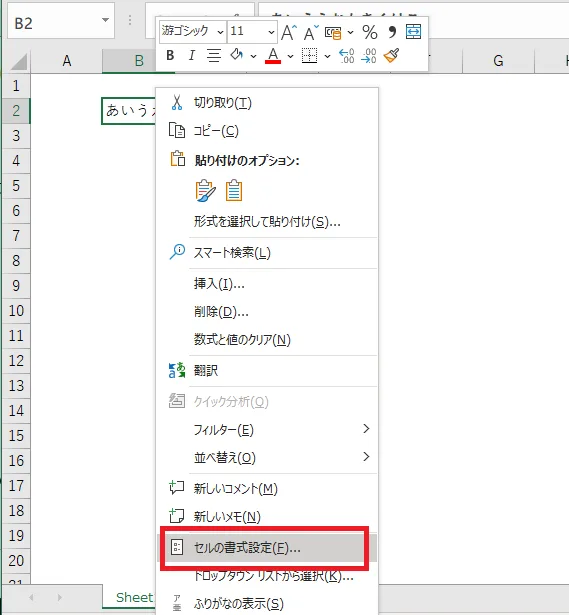Apply comma style

pos(392,32)
